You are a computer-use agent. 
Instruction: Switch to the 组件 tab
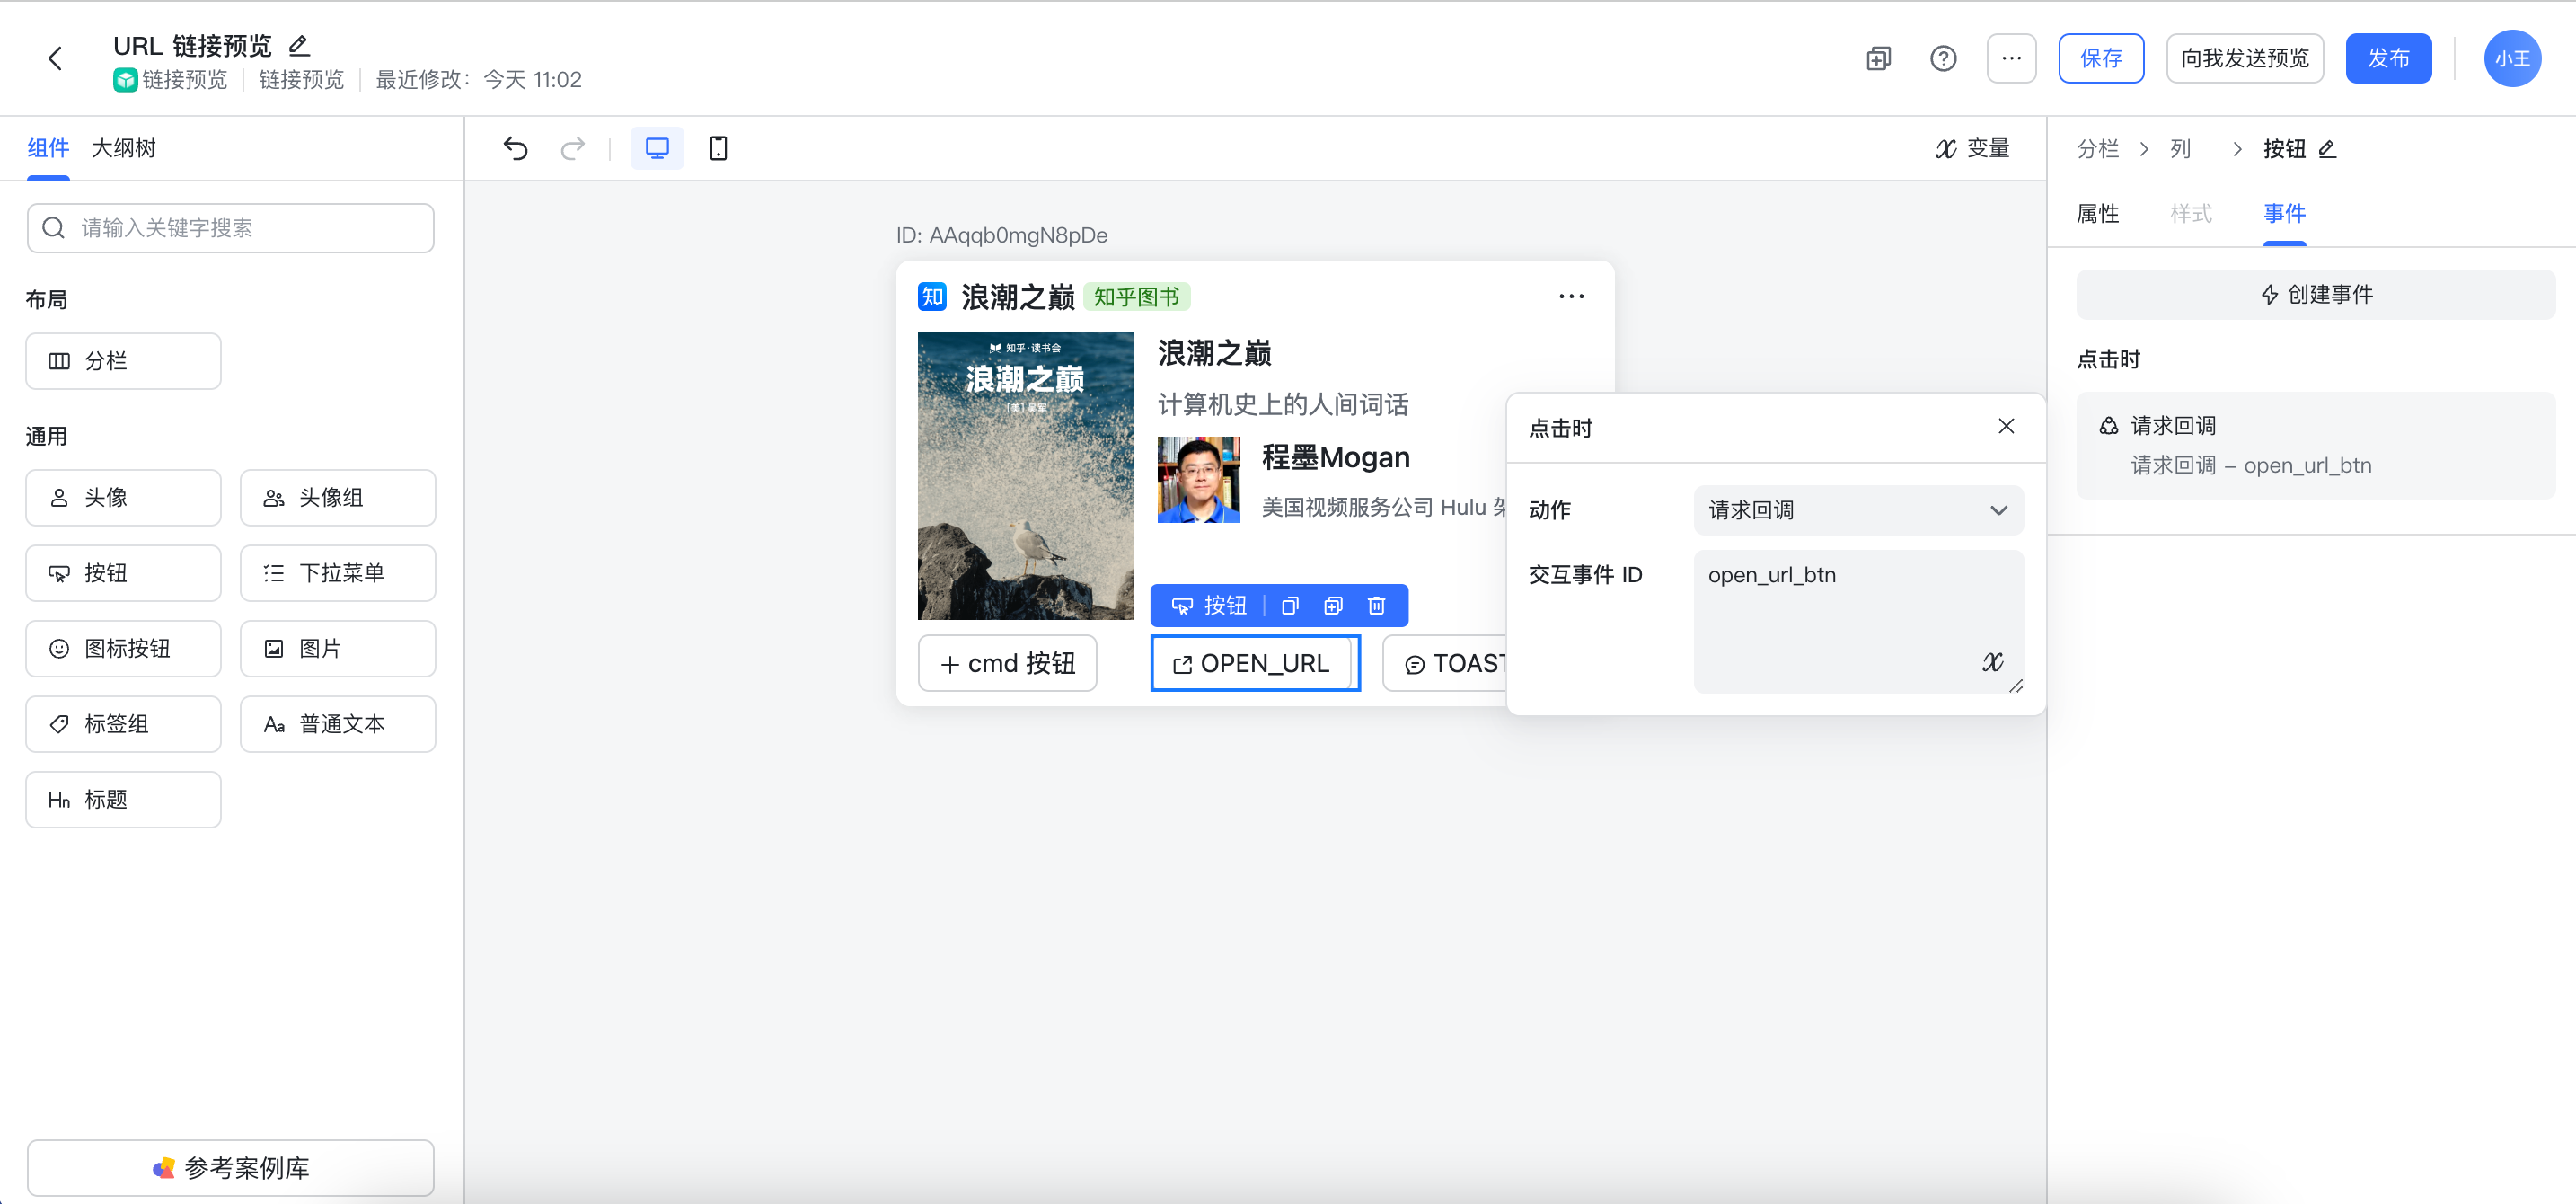pyautogui.click(x=48, y=148)
